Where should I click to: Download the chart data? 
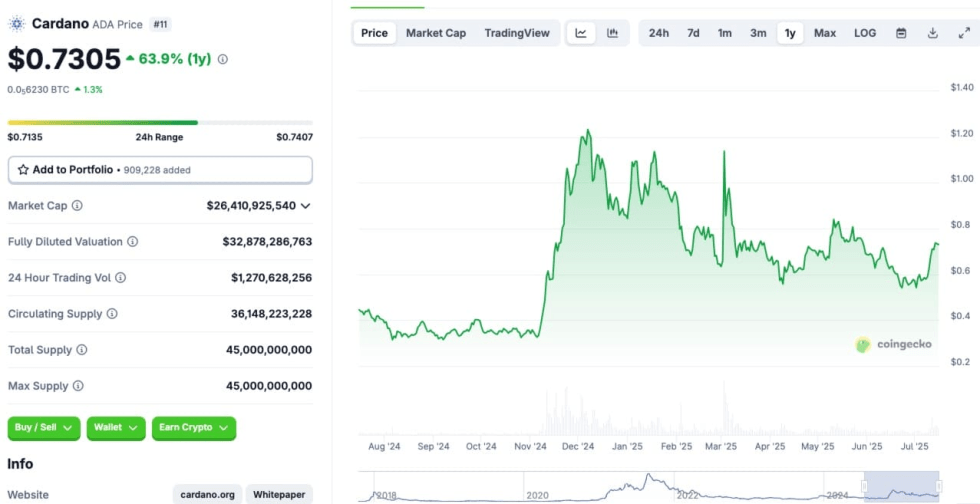pos(932,33)
